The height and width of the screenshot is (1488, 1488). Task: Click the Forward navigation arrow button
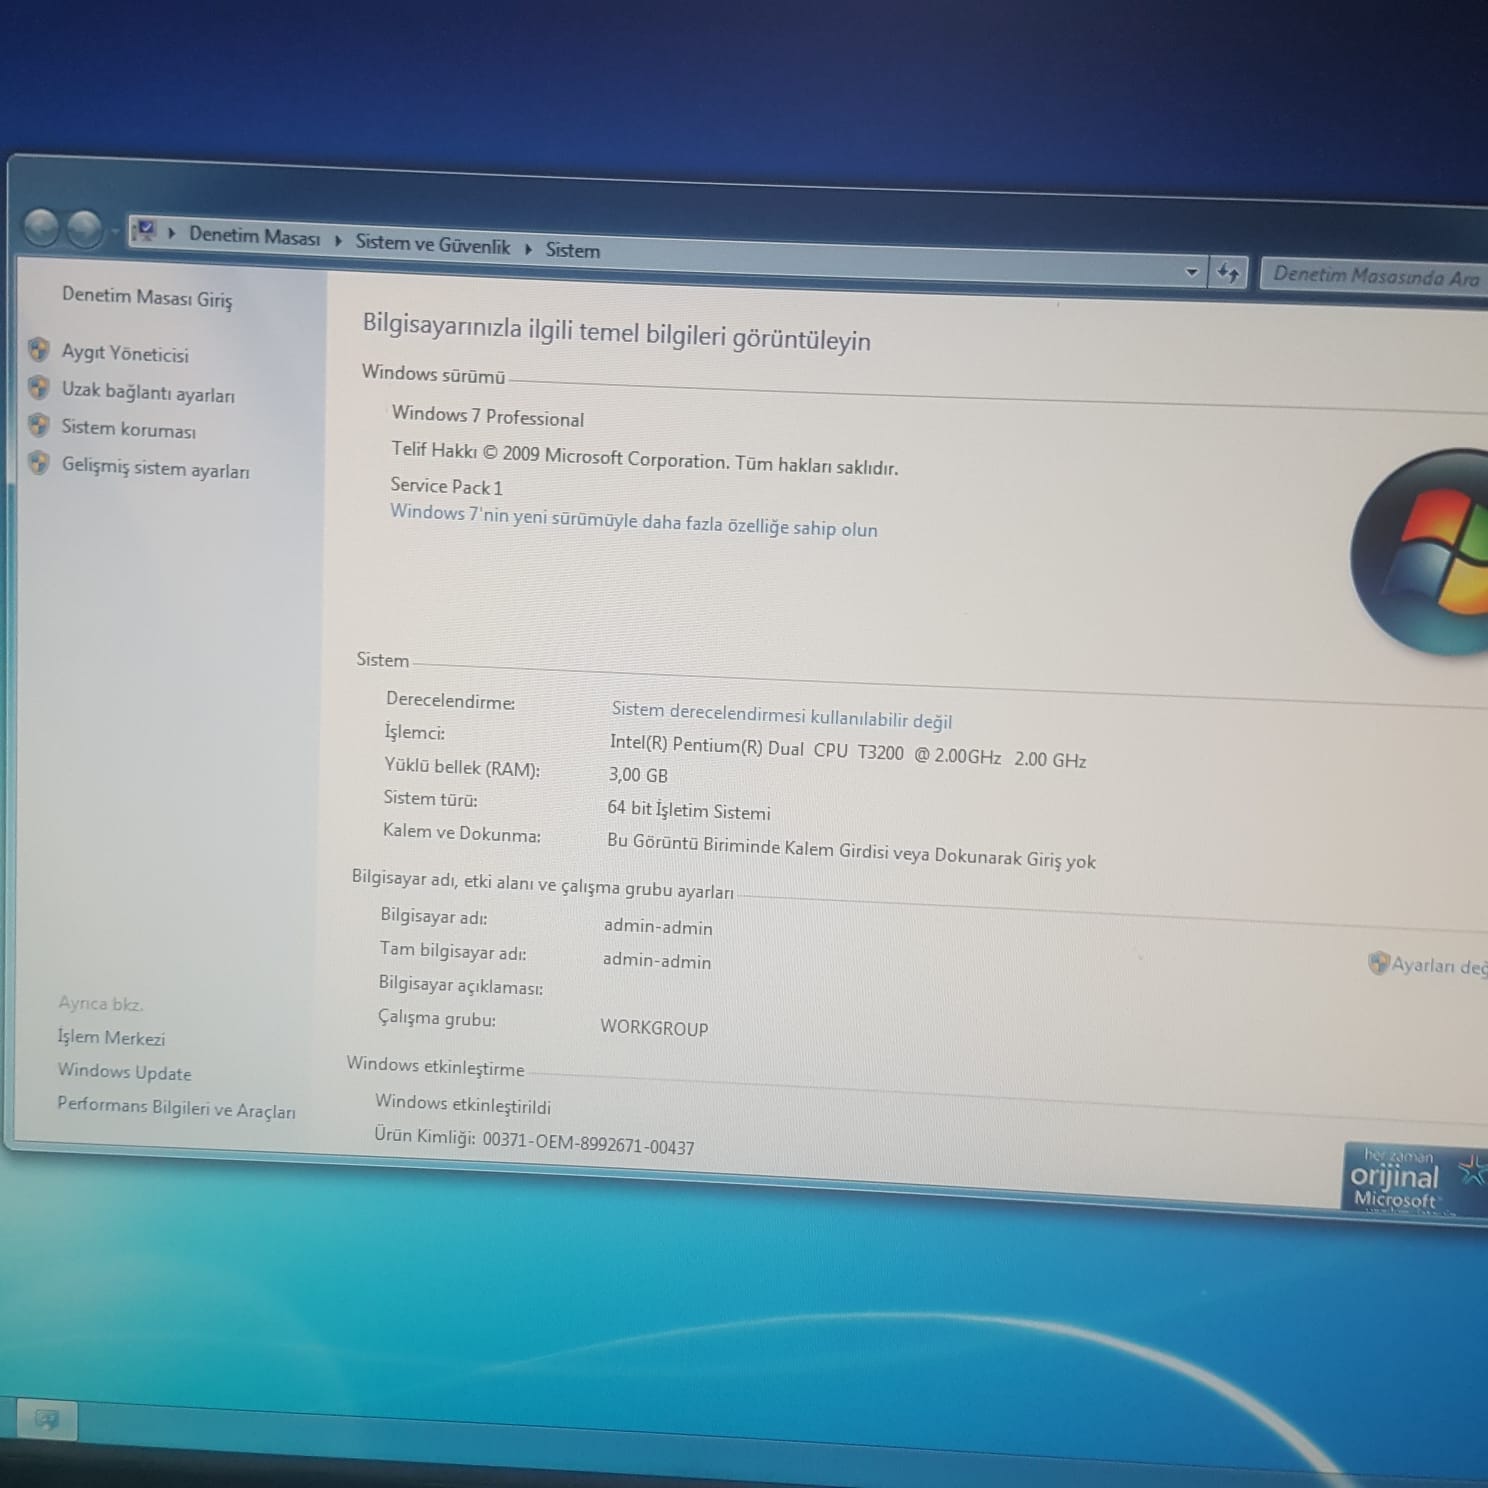pyautogui.click(x=85, y=229)
